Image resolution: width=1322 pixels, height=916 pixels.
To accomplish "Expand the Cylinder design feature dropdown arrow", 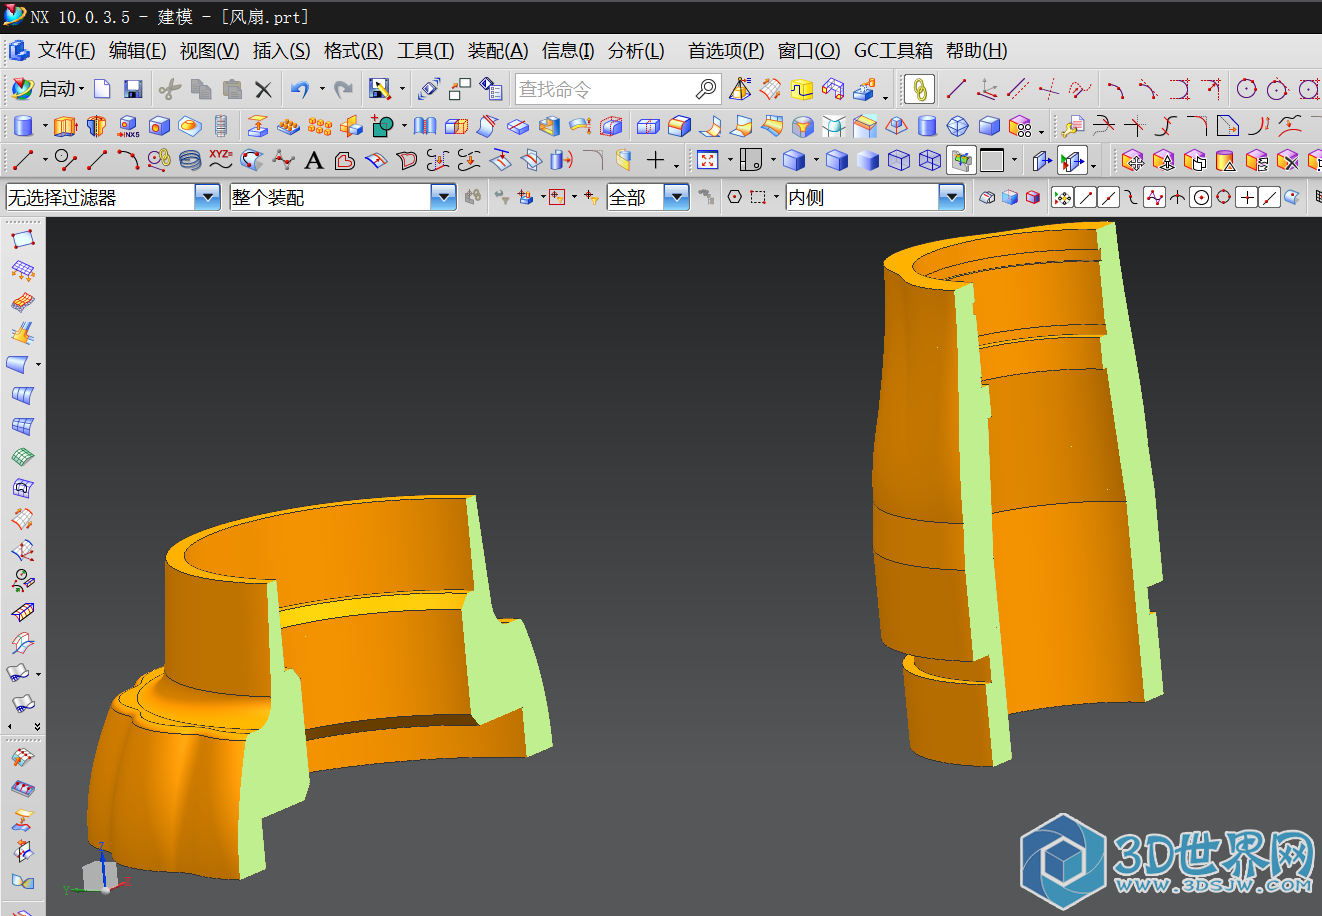I will tap(44, 127).
